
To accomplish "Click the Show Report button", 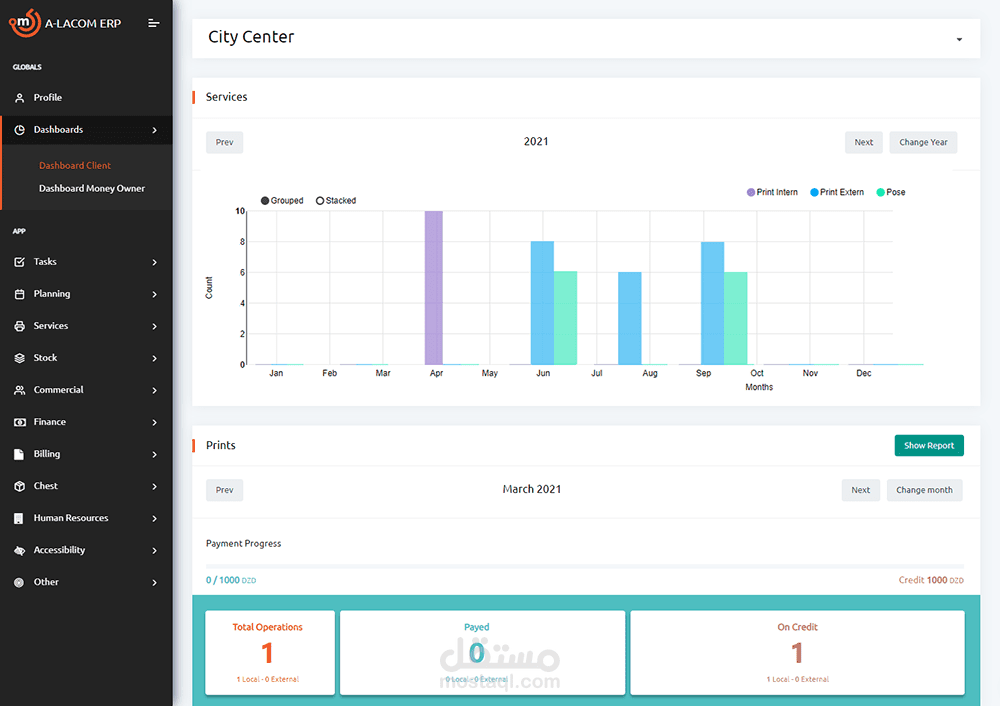I will [929, 446].
